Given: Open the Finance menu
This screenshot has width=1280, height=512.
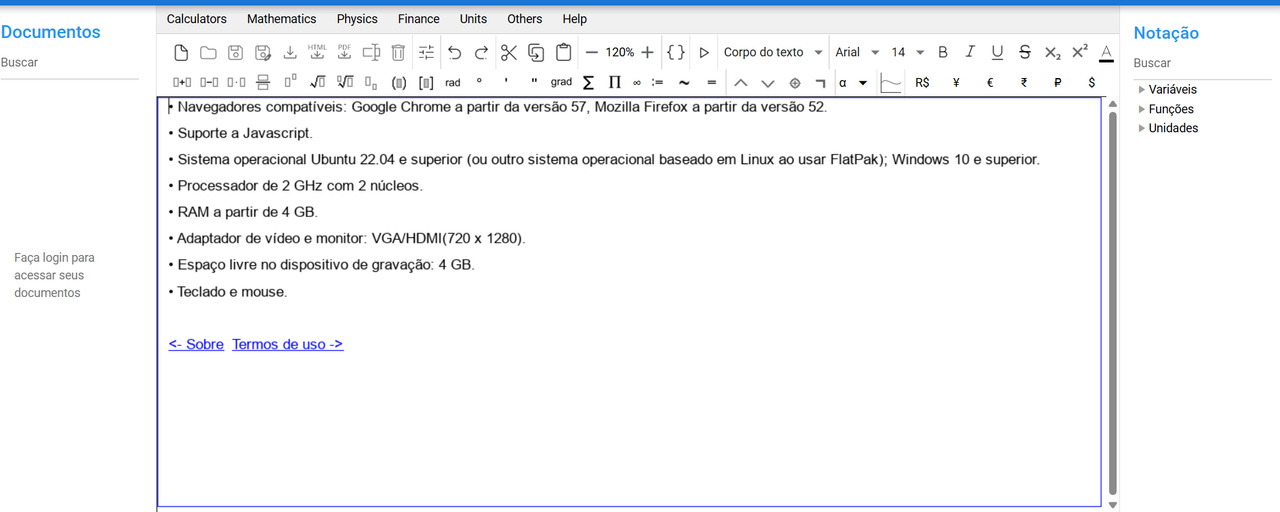Looking at the screenshot, I should click(x=418, y=19).
